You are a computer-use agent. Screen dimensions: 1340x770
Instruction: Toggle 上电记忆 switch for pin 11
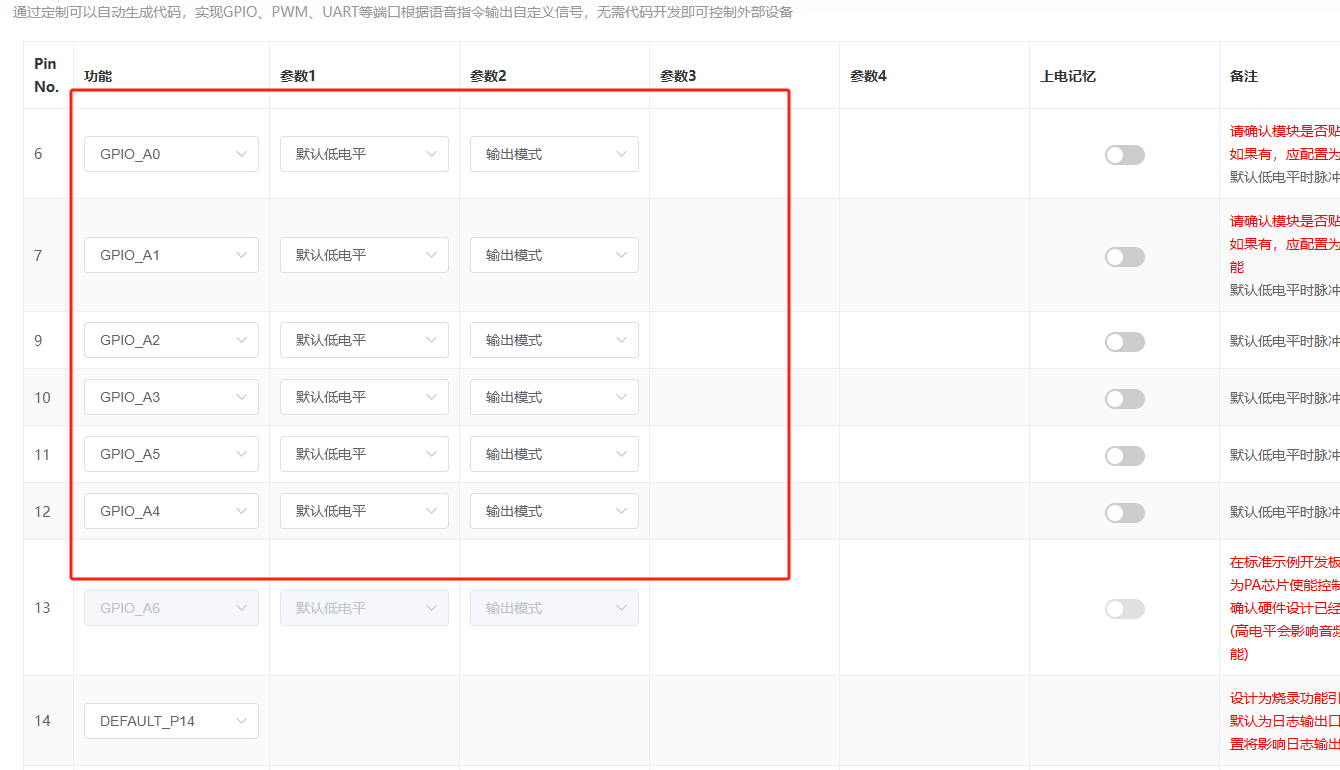1124,455
